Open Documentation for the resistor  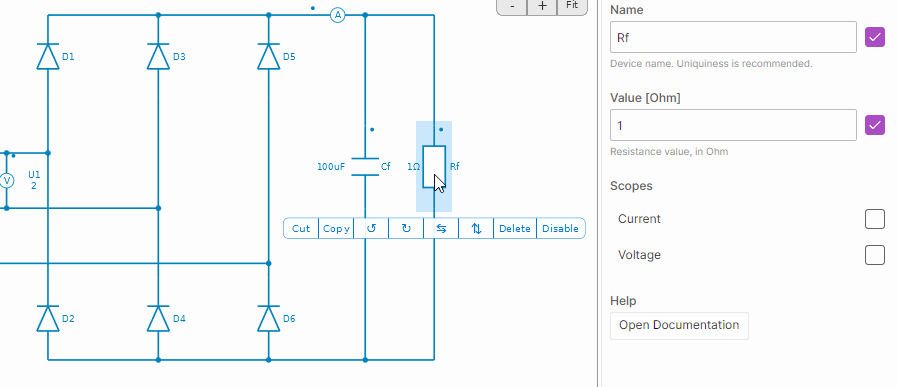pos(679,325)
